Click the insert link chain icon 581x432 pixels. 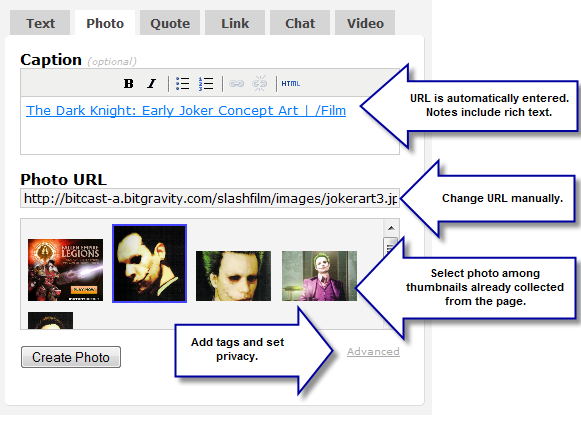[x=236, y=84]
